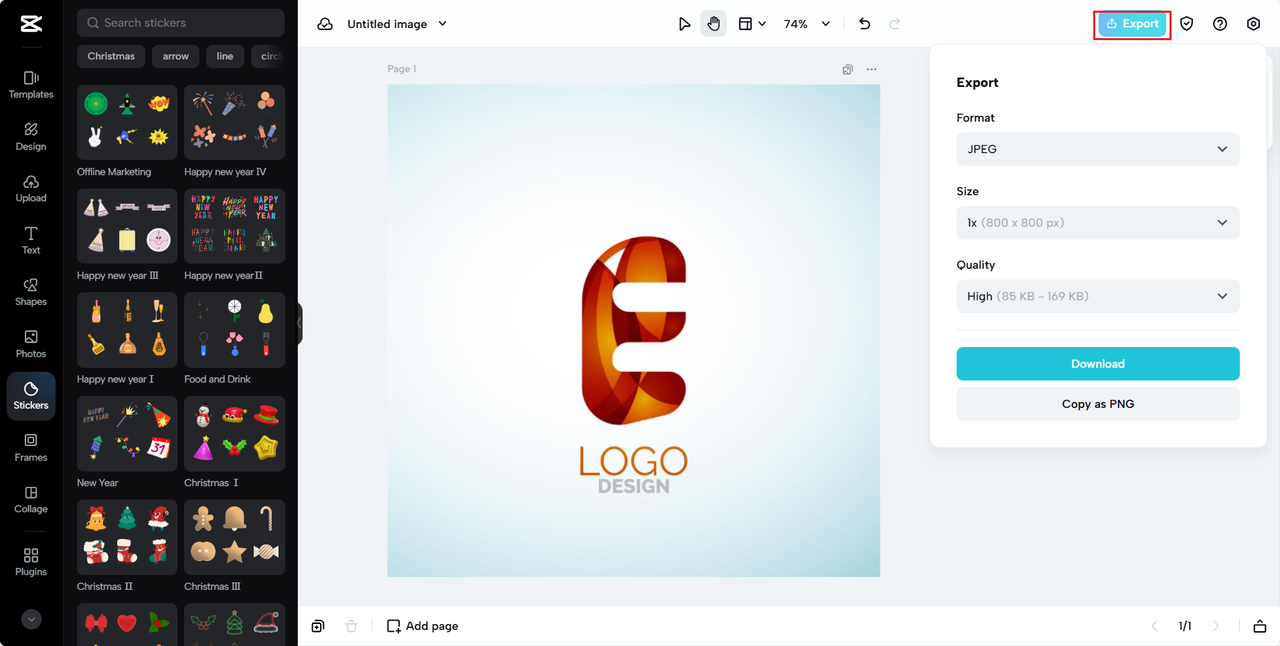The width and height of the screenshot is (1280, 646).
Task: Click the delete page trash icon
Action: pos(351,626)
